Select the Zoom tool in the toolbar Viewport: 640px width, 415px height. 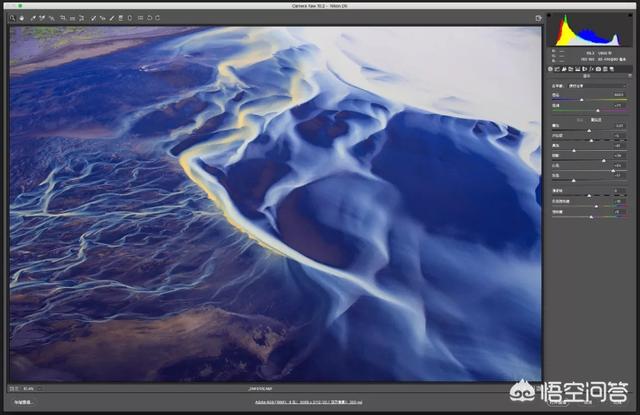coord(11,18)
